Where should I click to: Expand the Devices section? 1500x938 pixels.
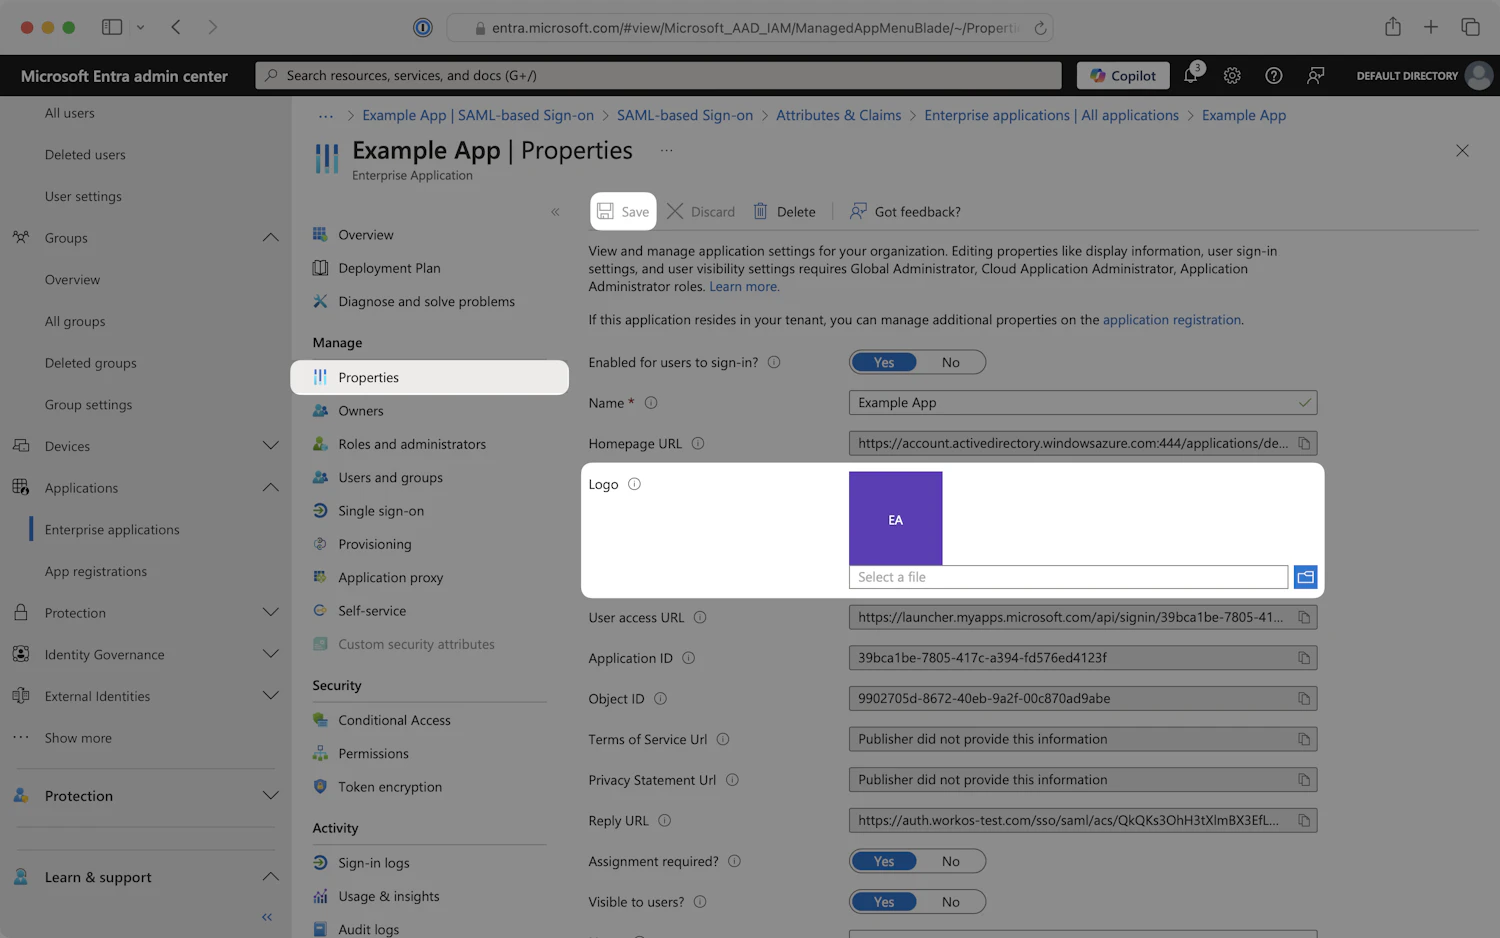(x=270, y=446)
